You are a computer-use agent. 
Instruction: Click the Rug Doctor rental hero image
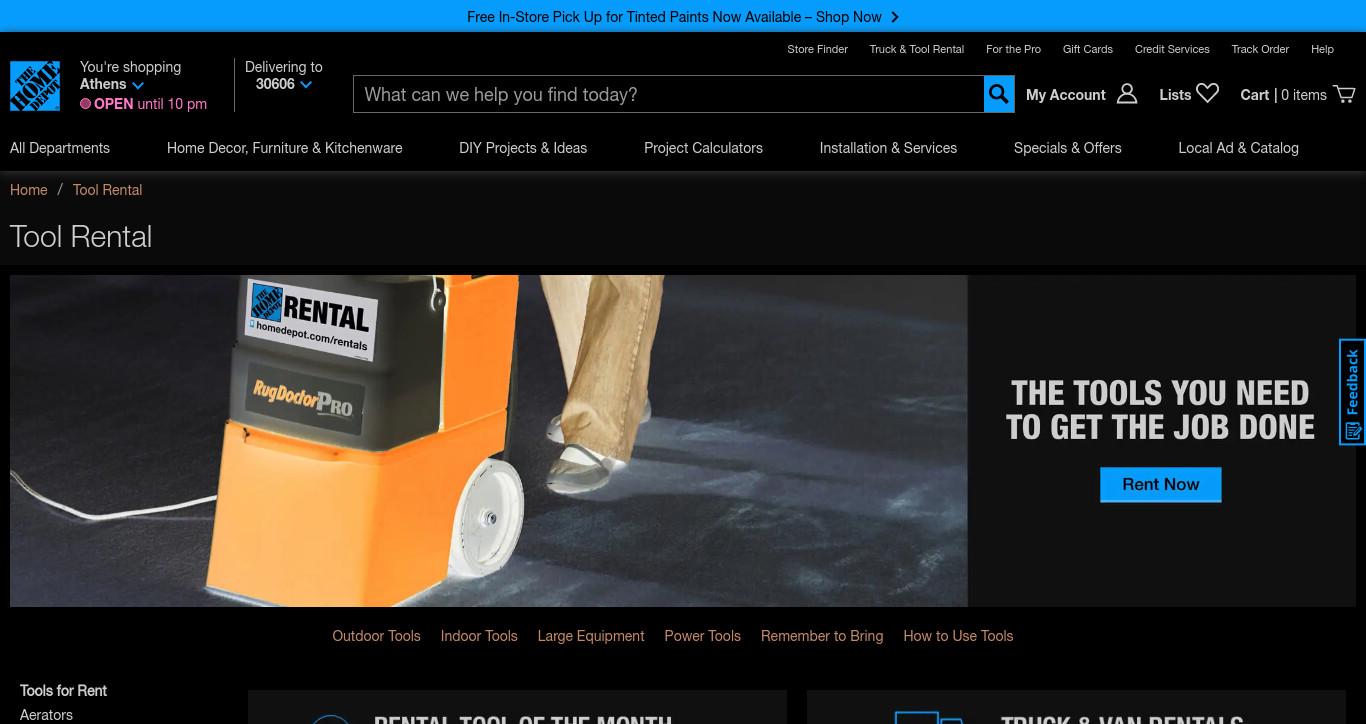click(x=489, y=441)
